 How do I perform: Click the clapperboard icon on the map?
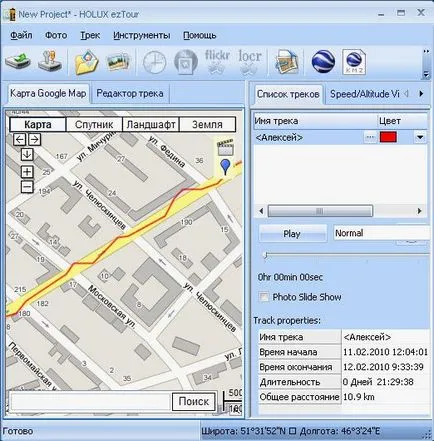225,148
